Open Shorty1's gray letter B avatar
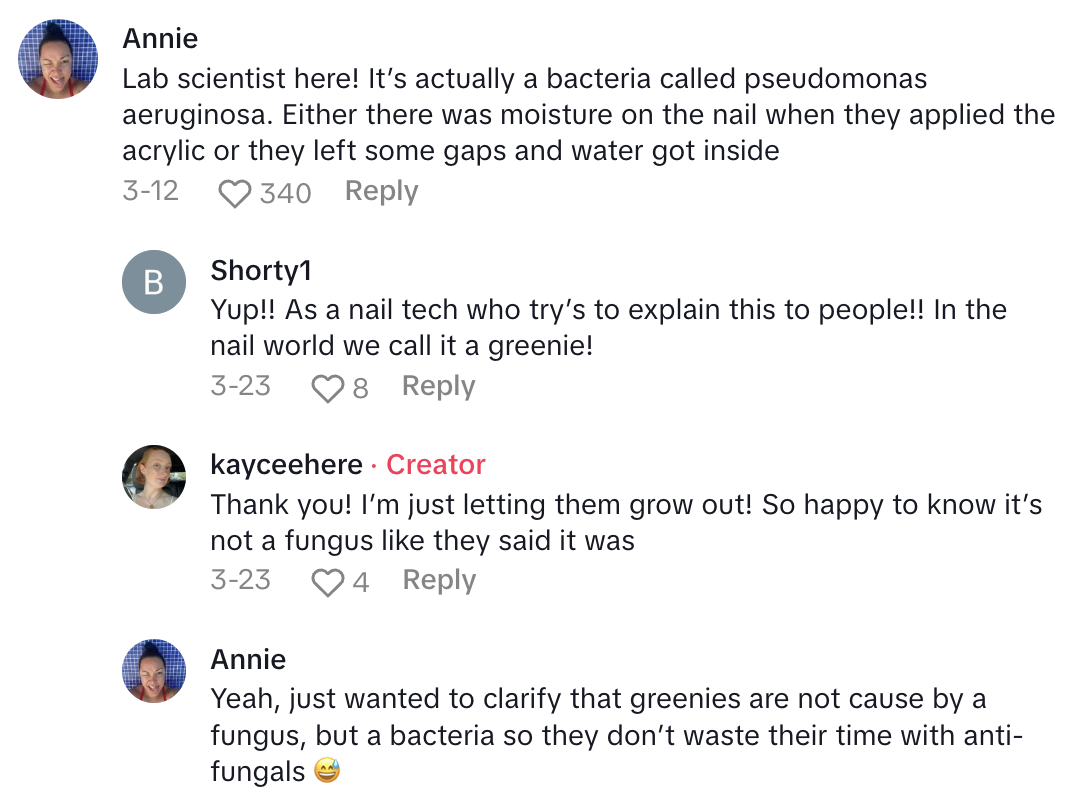Image resolution: width=1074 pixels, height=796 pixels. pos(153,282)
